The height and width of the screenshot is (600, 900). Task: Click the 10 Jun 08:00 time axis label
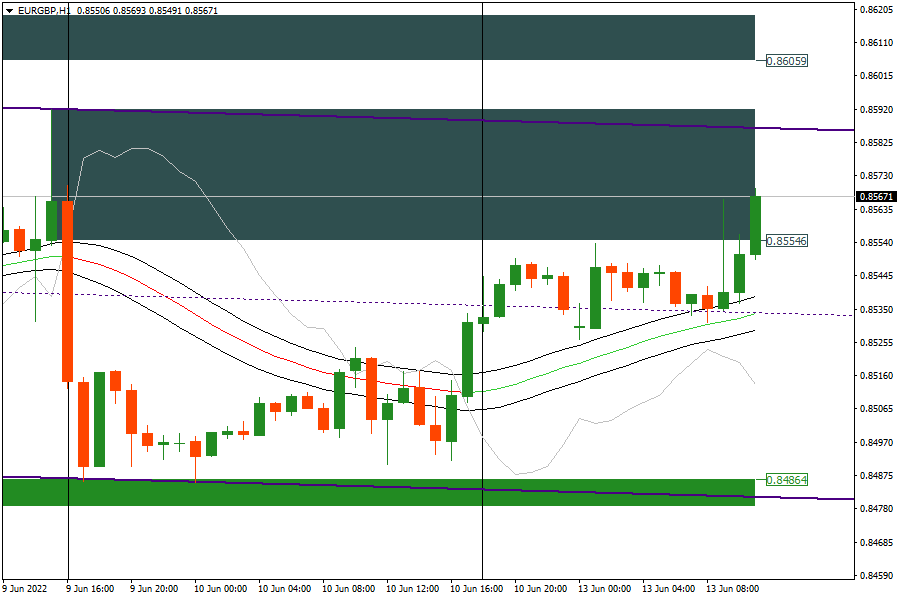347,589
